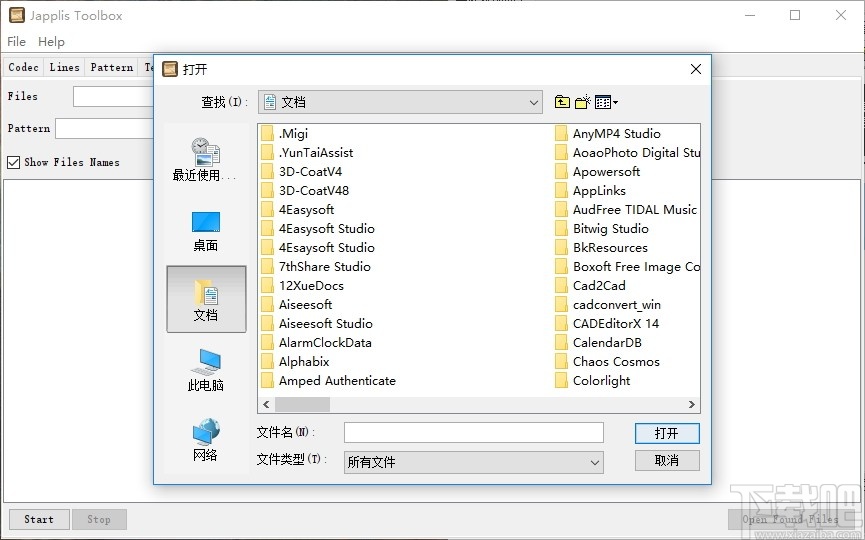
Task: Select the .YunTaiAssist folder
Action: (x=307, y=153)
